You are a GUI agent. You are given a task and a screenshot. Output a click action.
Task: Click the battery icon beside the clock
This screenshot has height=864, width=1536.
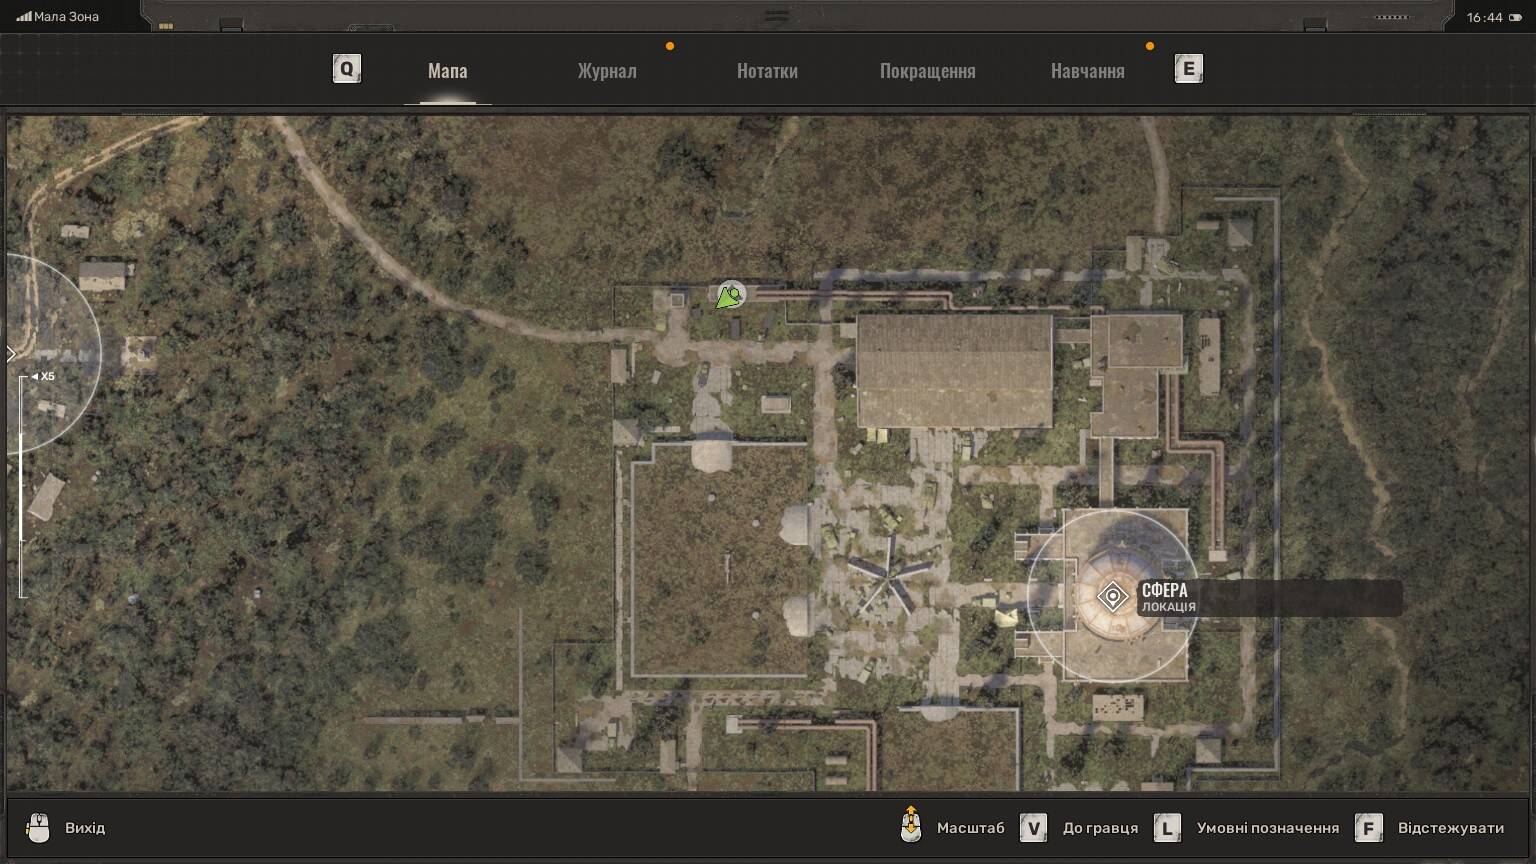coord(1515,17)
